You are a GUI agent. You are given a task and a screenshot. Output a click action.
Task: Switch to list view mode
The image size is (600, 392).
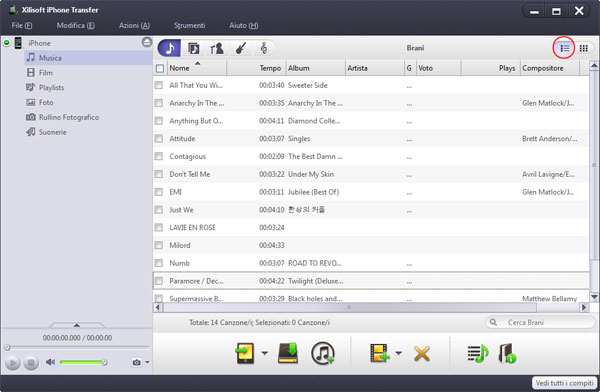point(564,48)
